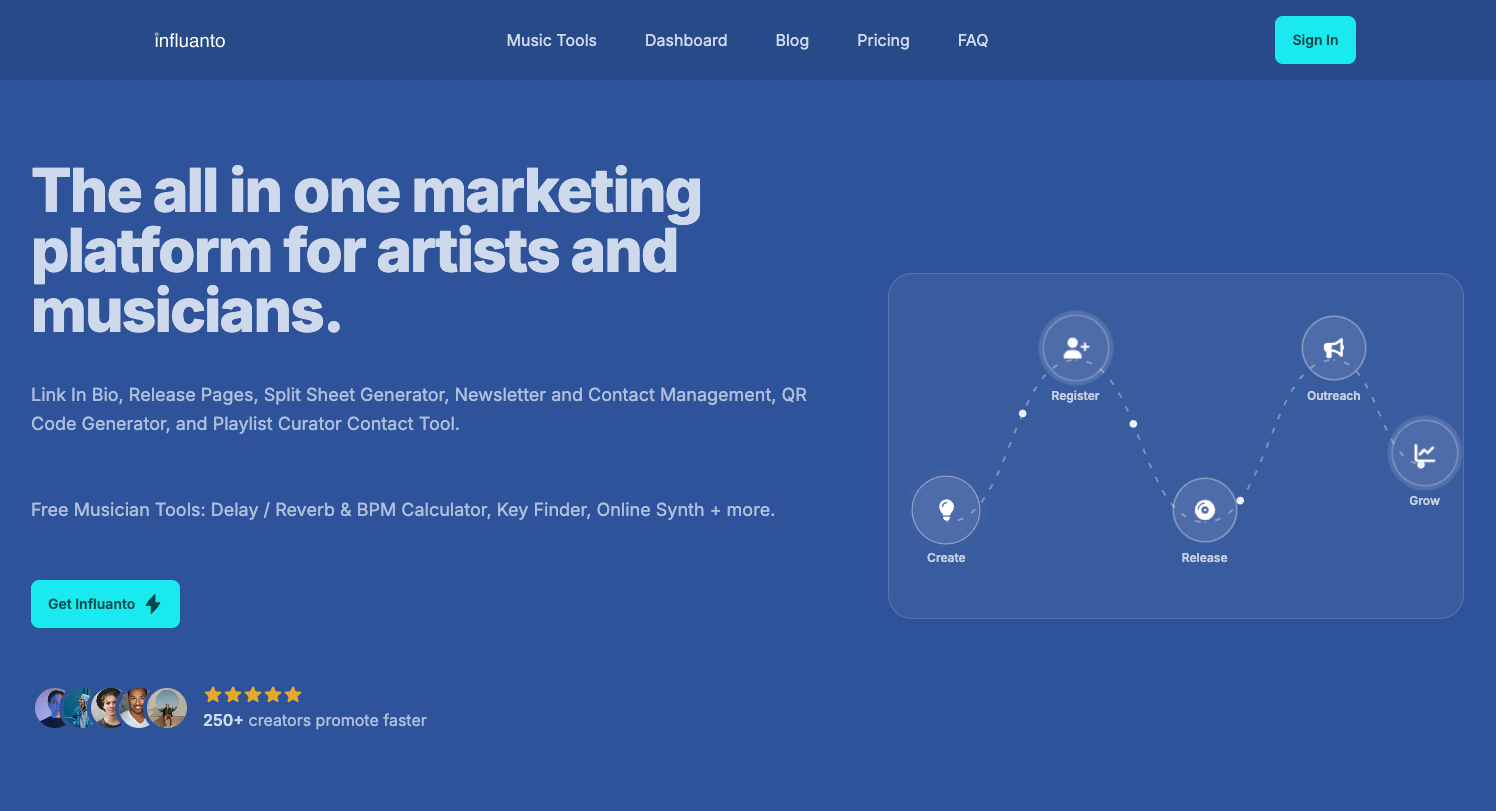View the Pricing page
The width and height of the screenshot is (1496, 811).
pyautogui.click(x=883, y=40)
